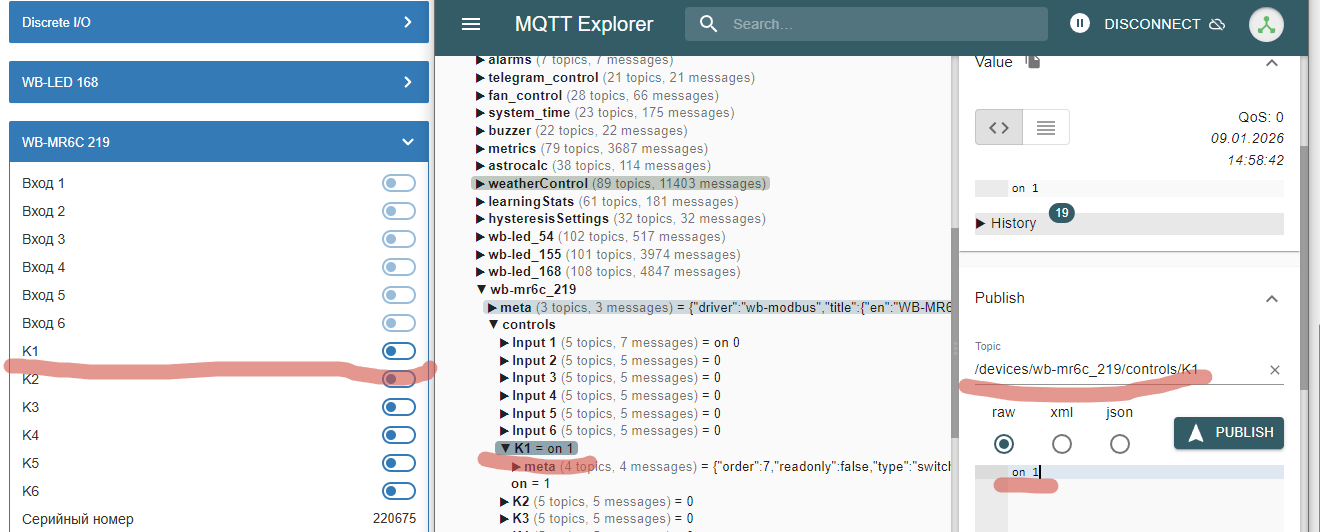The height and width of the screenshot is (532, 1320).
Task: Select the json payload format radio
Action: coord(1120,444)
